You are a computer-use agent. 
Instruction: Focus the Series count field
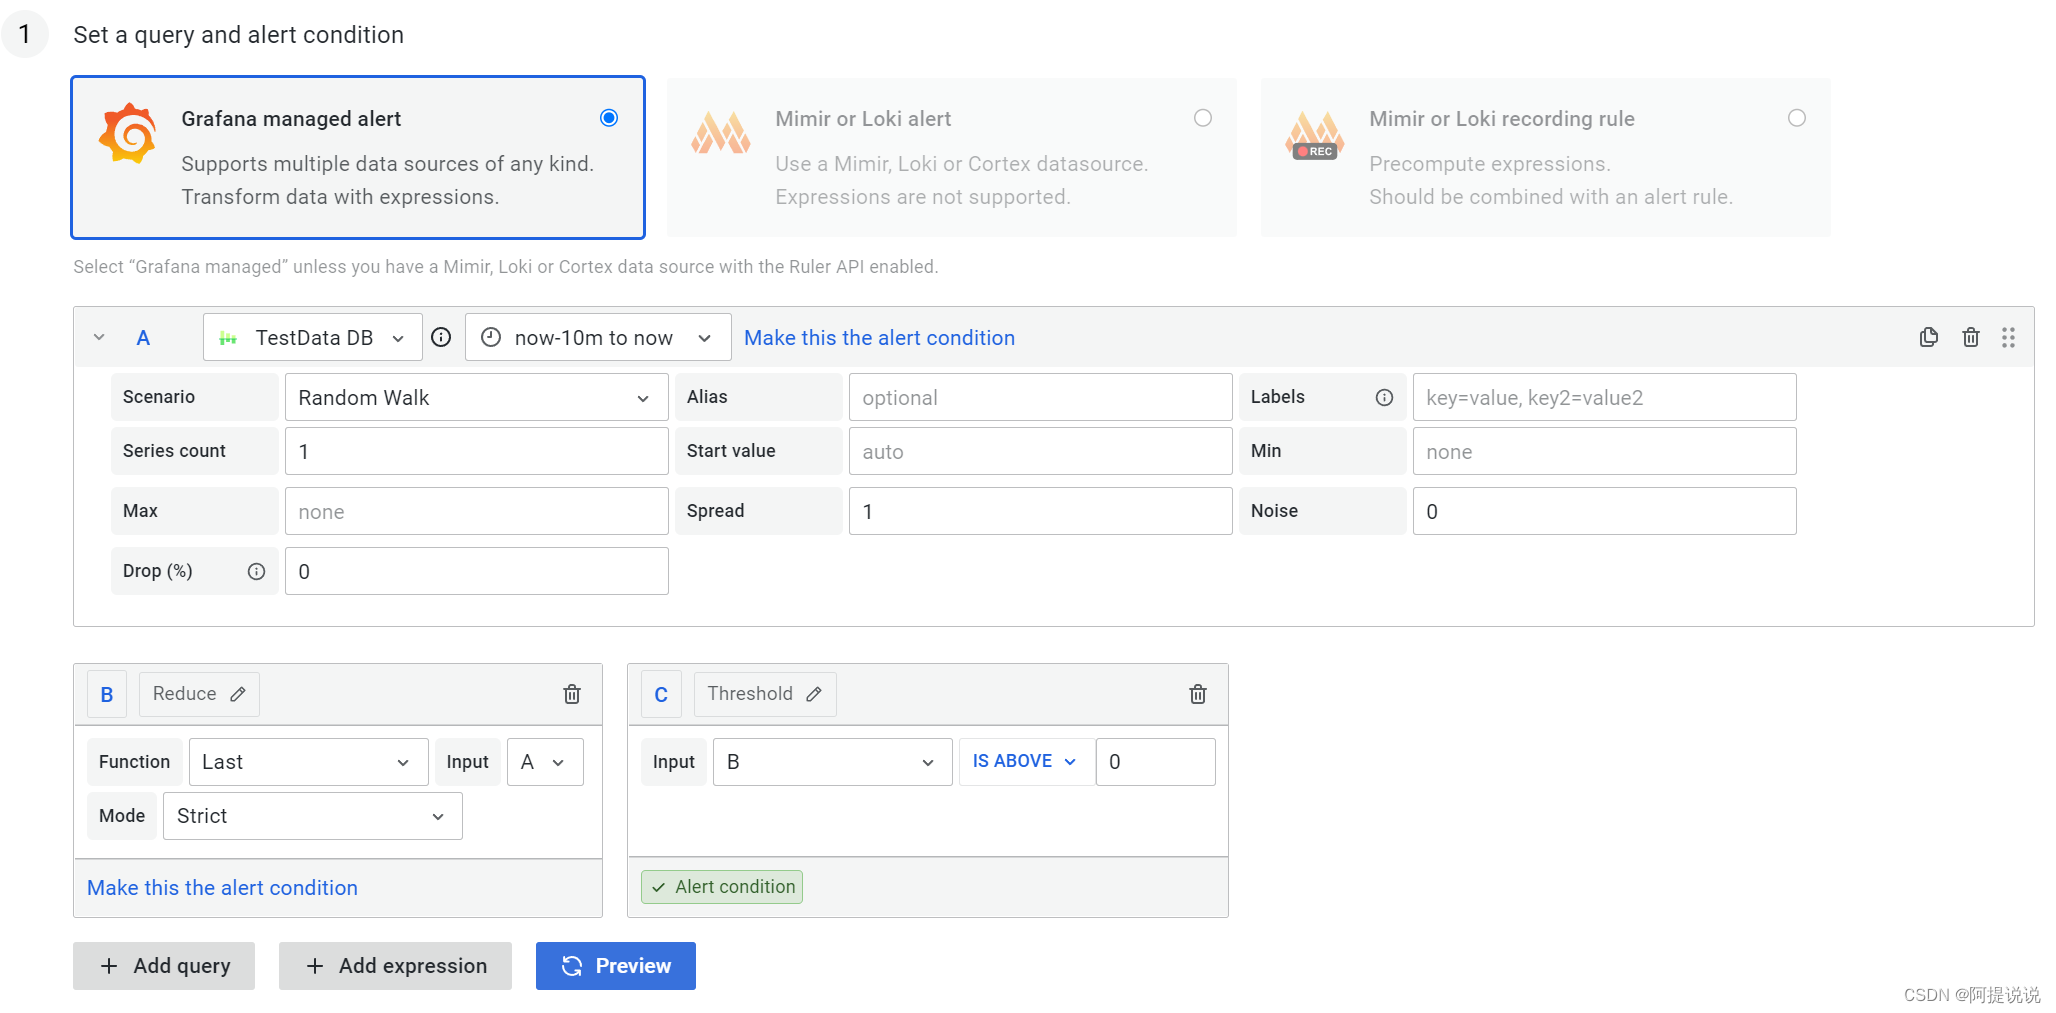pyautogui.click(x=476, y=451)
